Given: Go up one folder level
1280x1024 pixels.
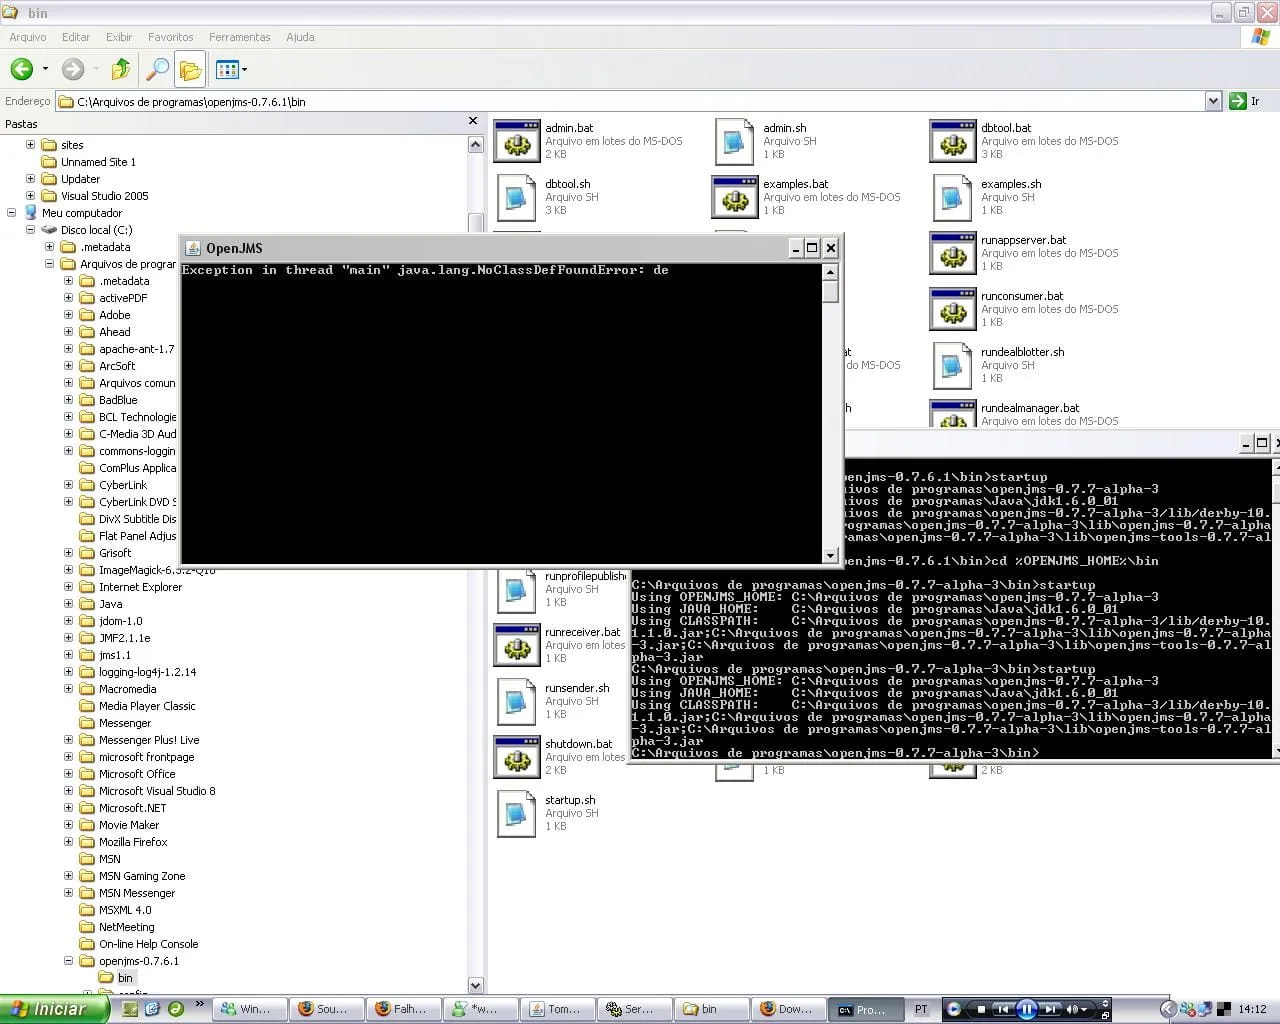Looking at the screenshot, I should (121, 69).
